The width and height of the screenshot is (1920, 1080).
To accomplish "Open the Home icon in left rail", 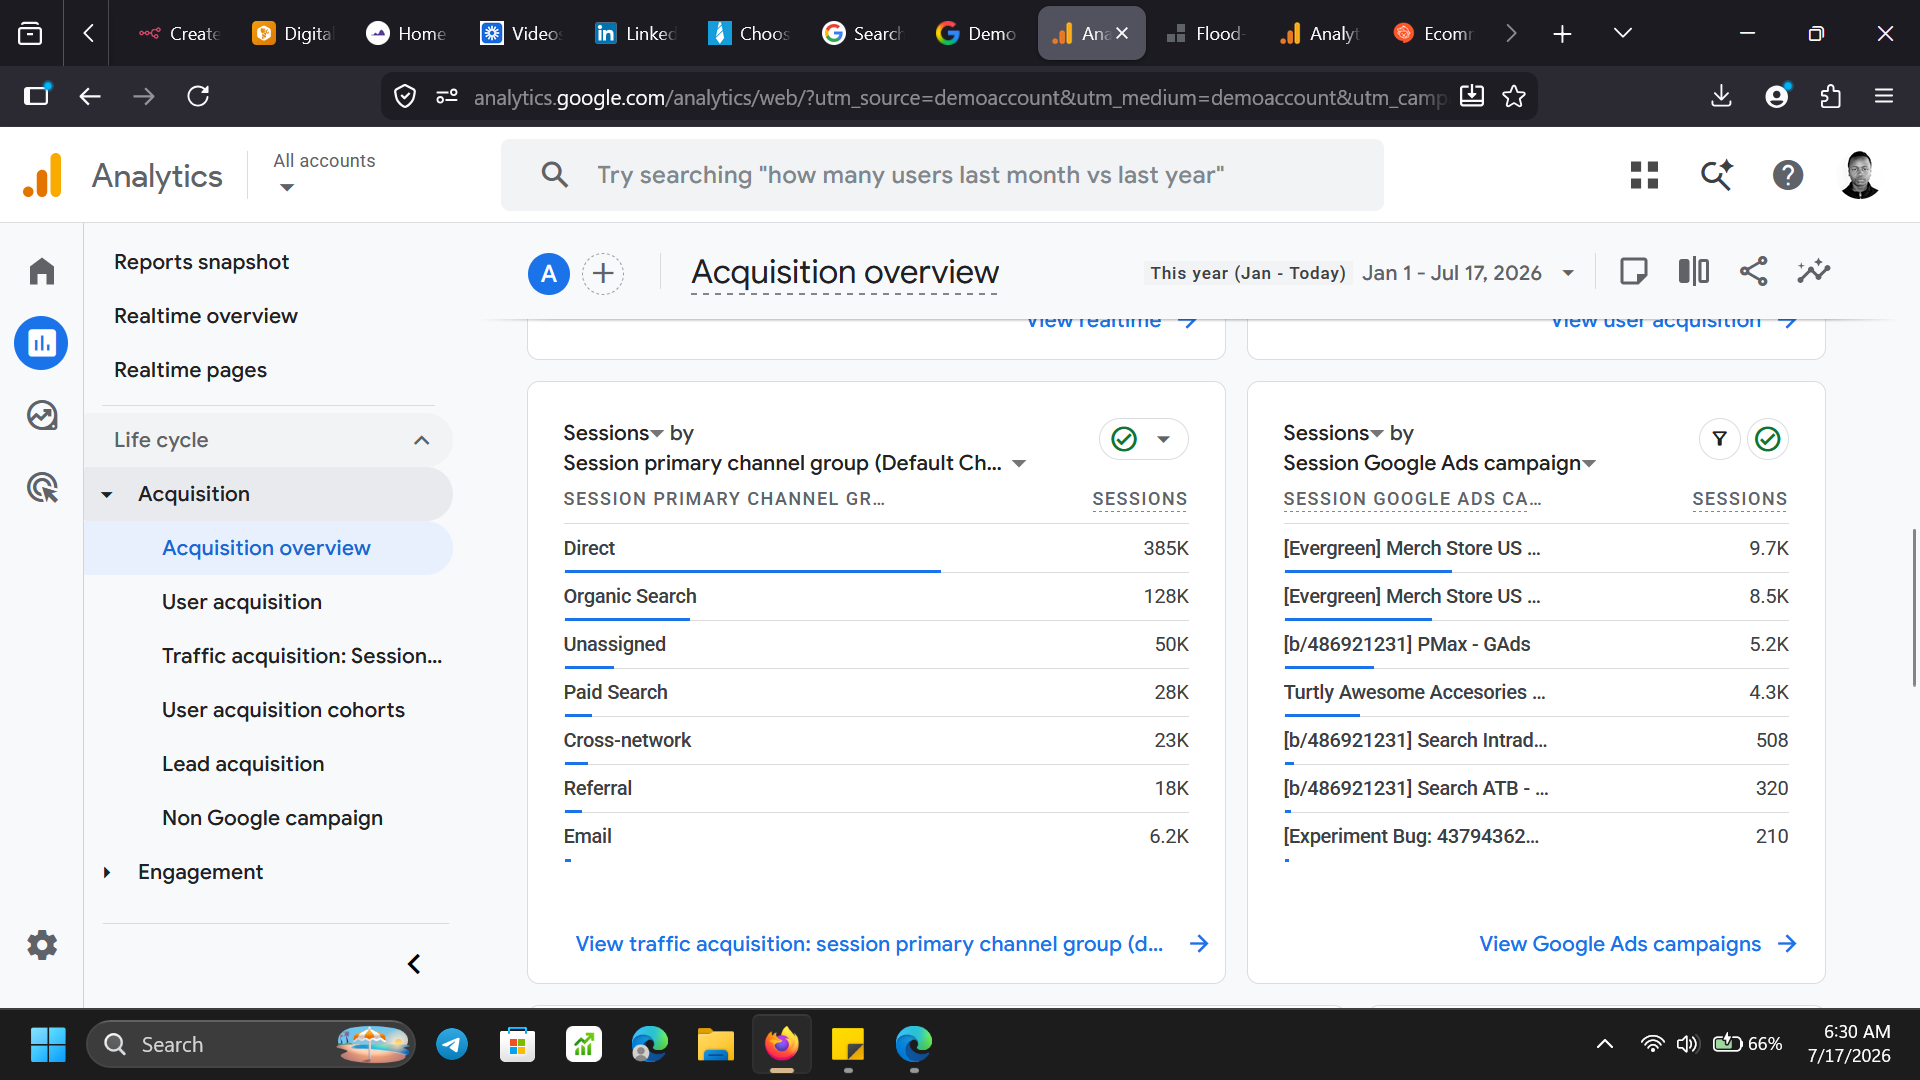I will [42, 271].
